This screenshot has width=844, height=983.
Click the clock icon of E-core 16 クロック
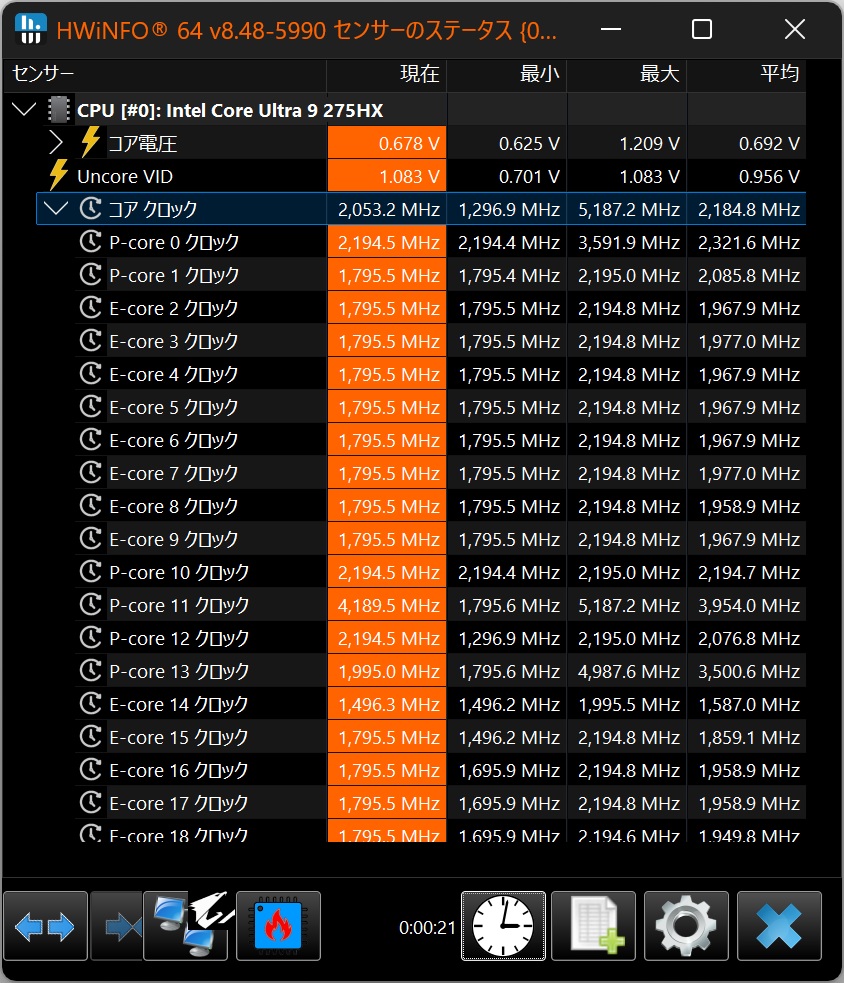91,770
